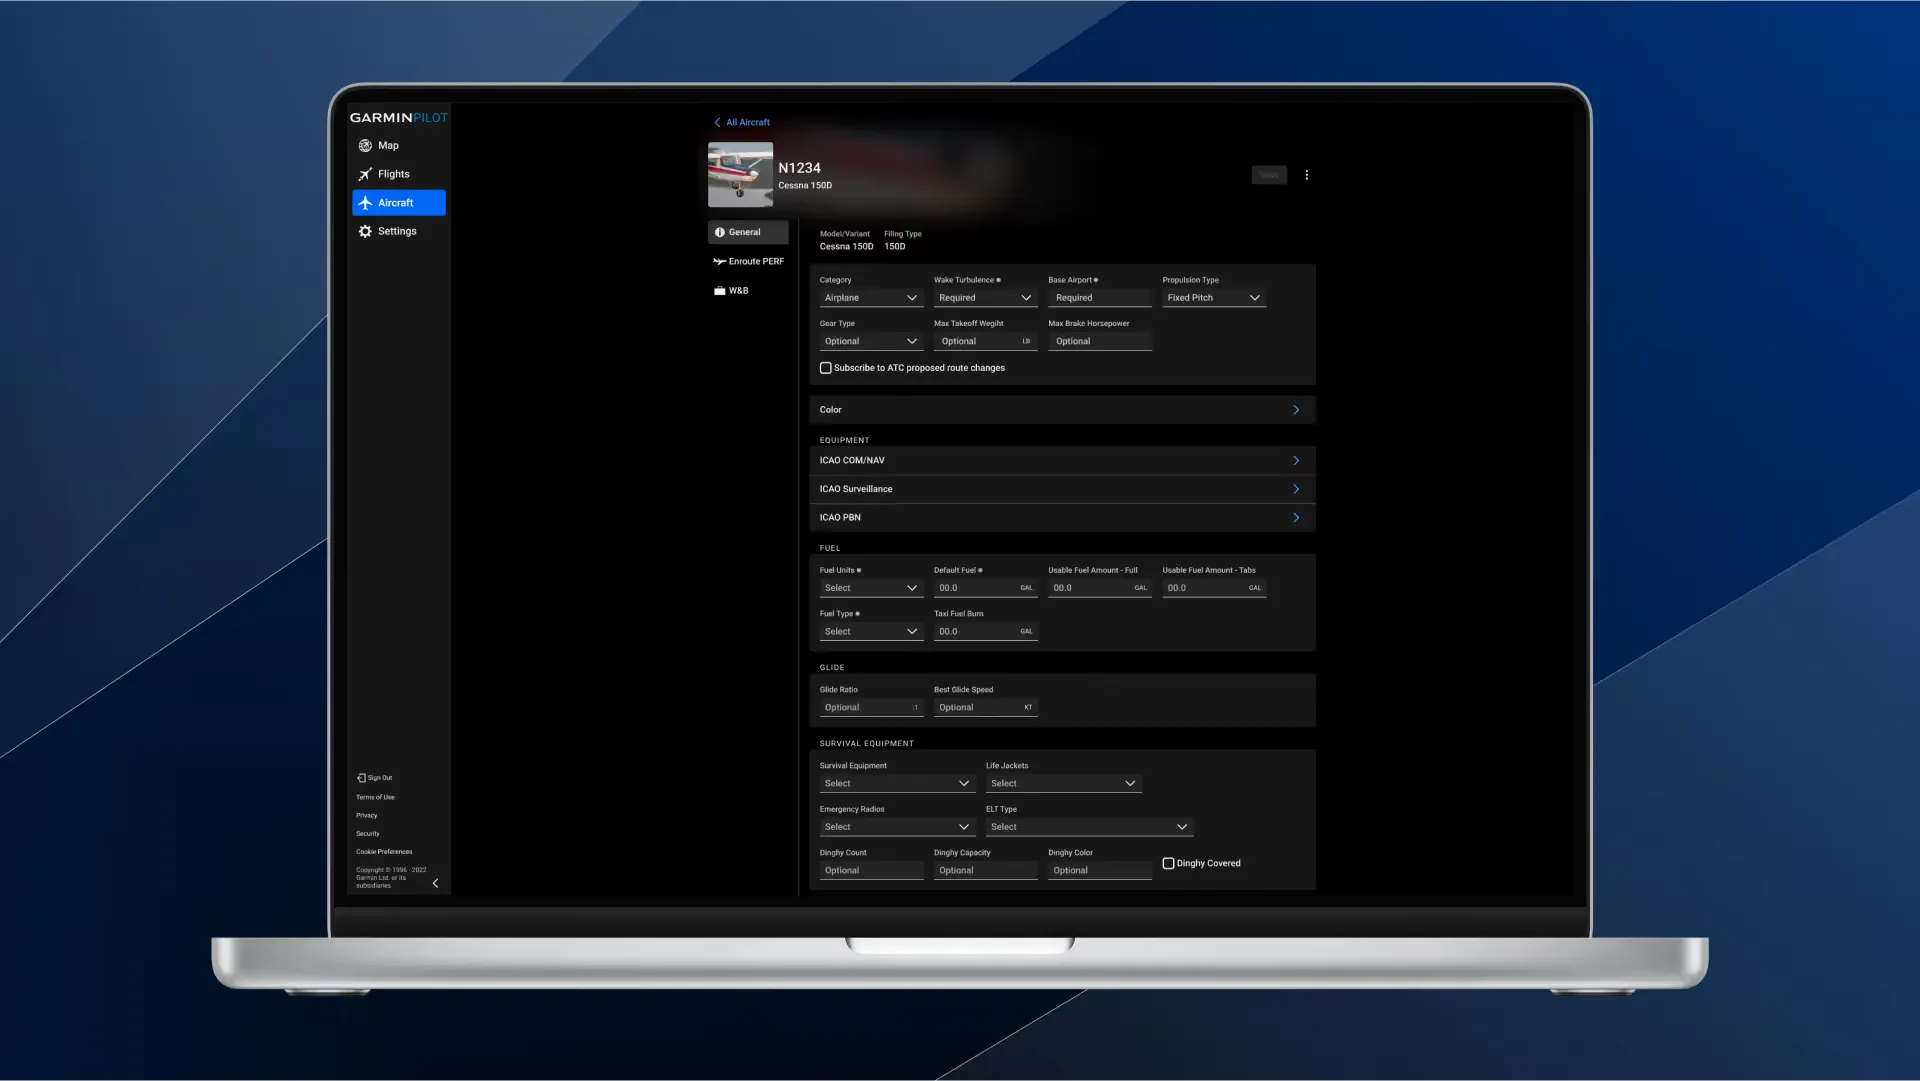Screen dimensions: 1920x1081
Task: Open the Map page globe icon
Action: coord(365,146)
